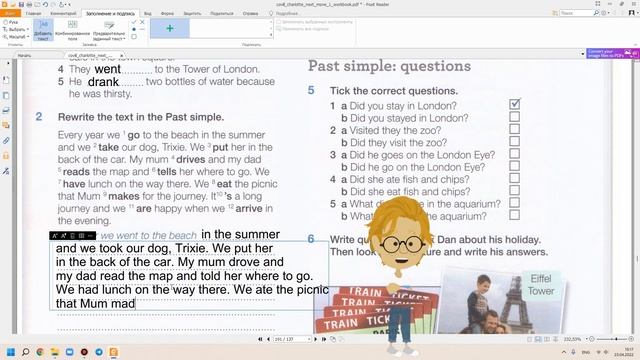Select the X cross mark in the ribbon

click(x=142, y=22)
